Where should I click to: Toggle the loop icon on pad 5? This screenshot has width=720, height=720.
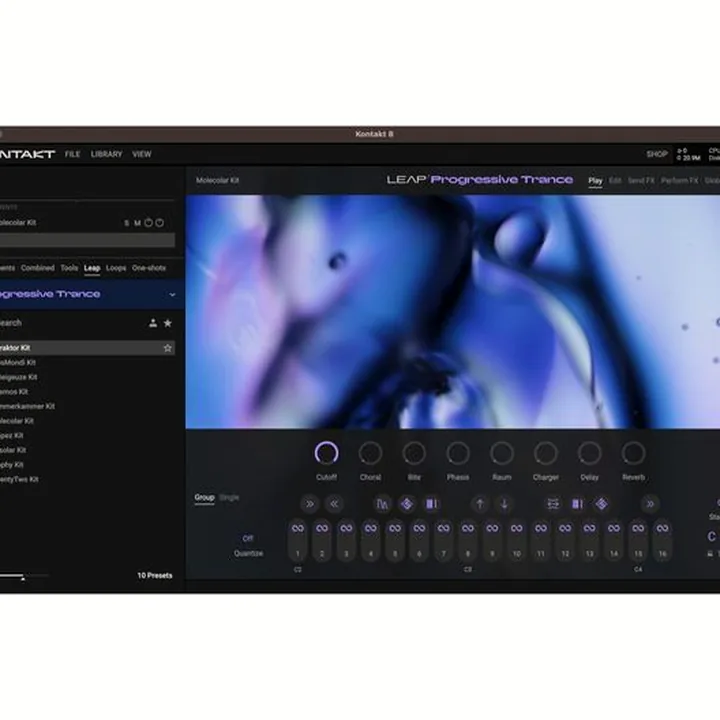[x=395, y=528]
